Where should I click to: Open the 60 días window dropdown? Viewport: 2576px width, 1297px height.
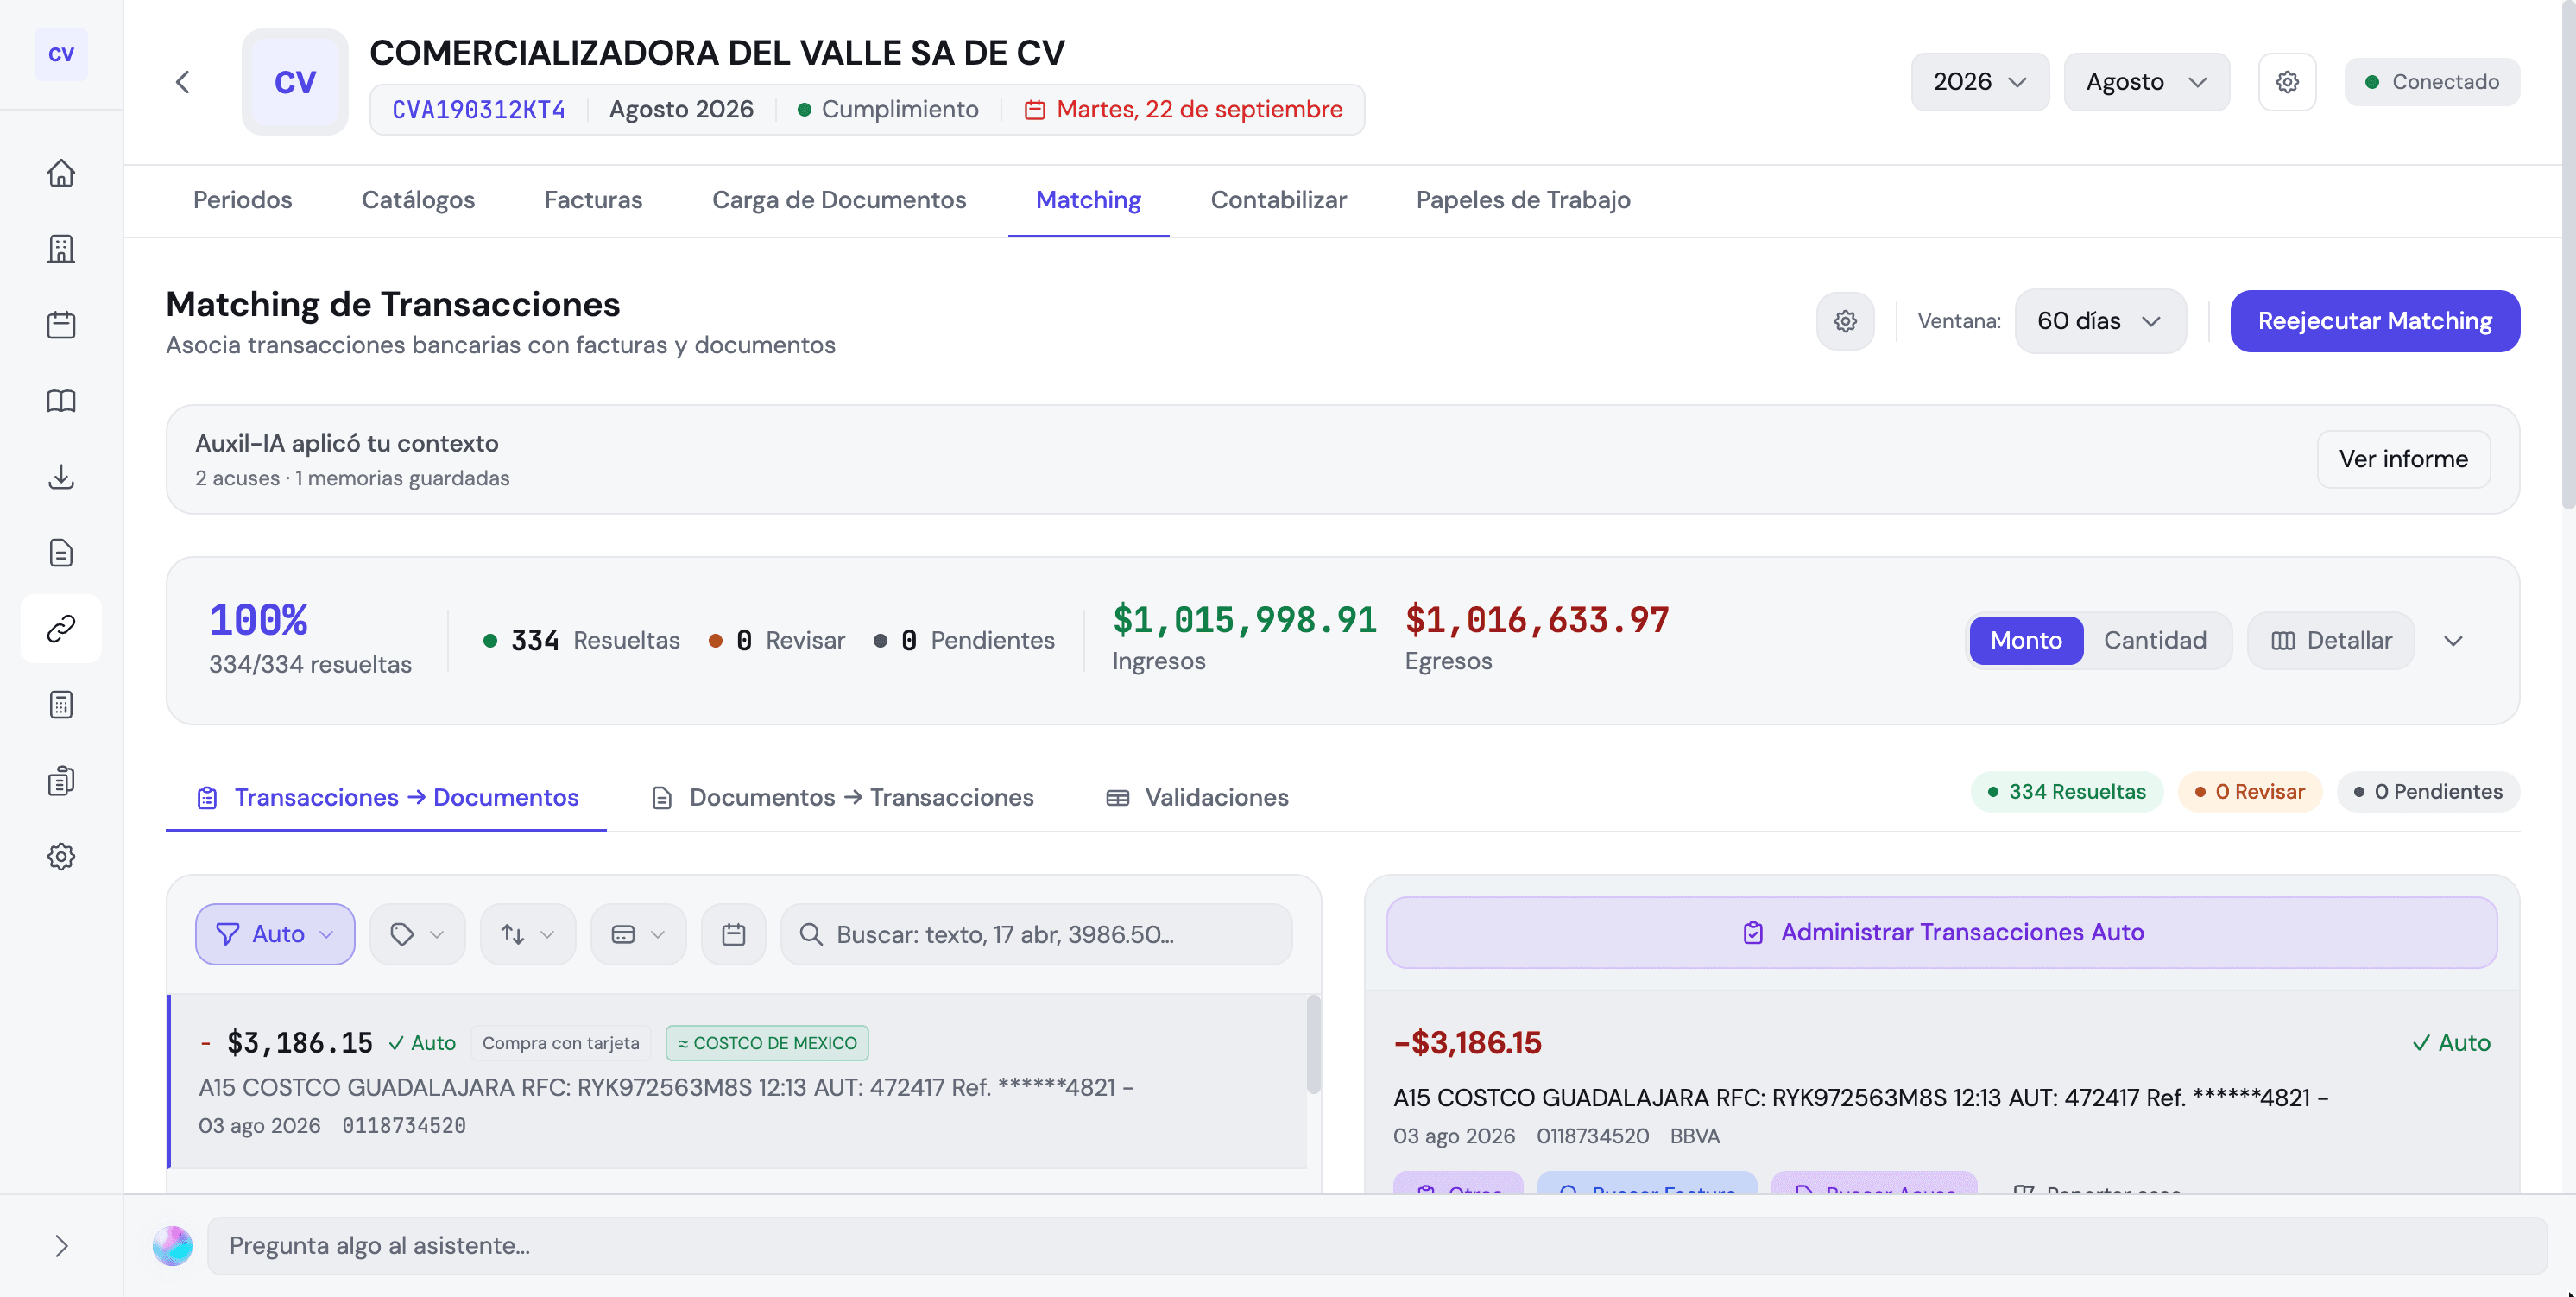[x=2100, y=321]
